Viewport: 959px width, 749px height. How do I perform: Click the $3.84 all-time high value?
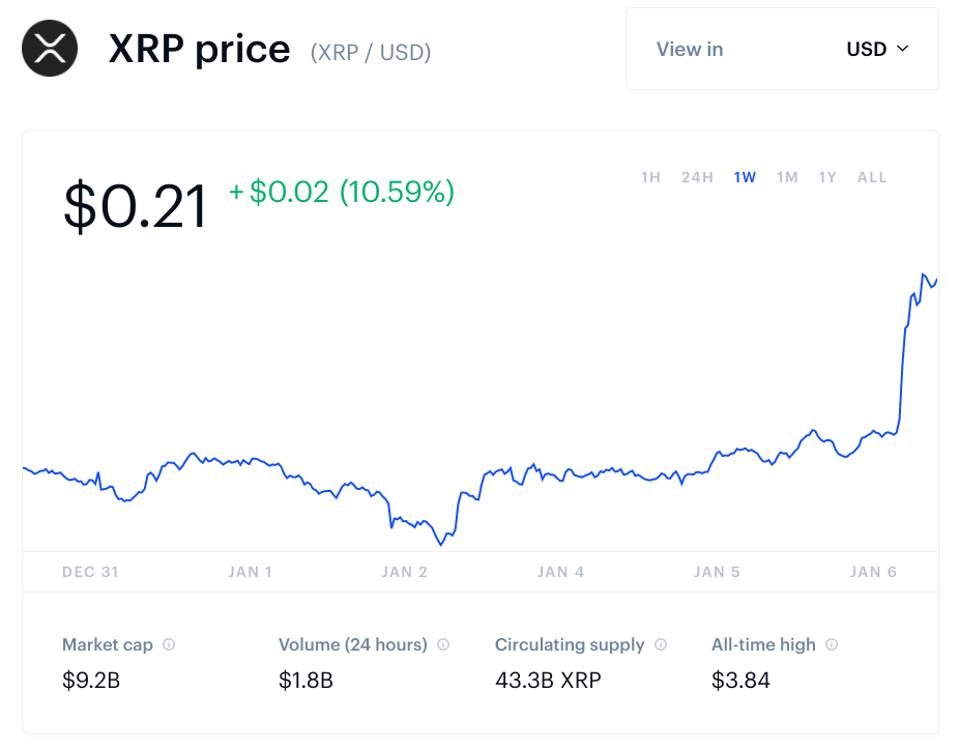741,679
